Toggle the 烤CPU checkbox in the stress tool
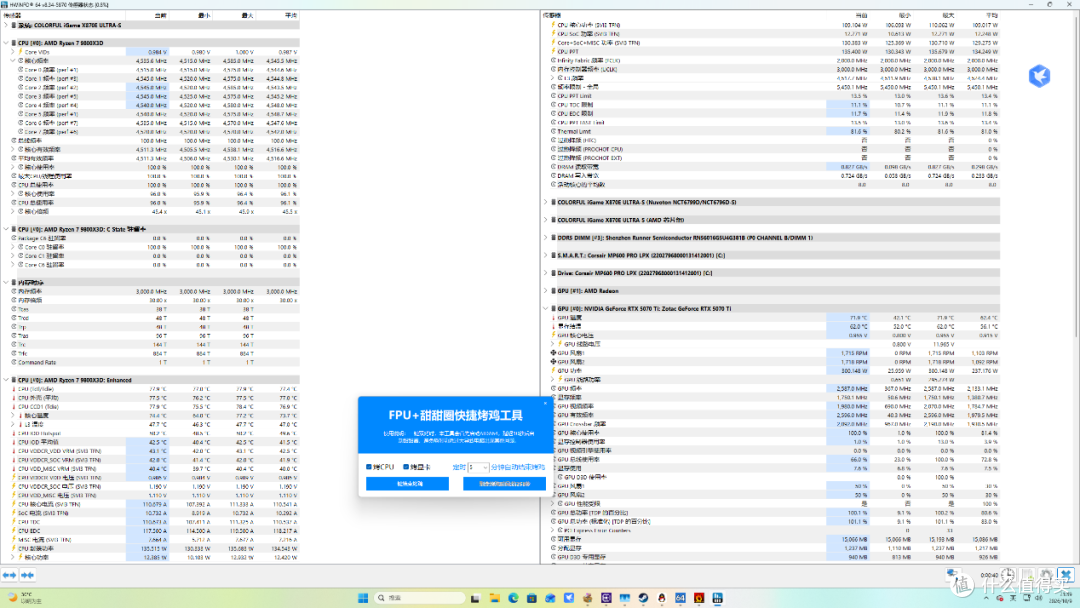This screenshot has width=1080, height=608. [369, 467]
